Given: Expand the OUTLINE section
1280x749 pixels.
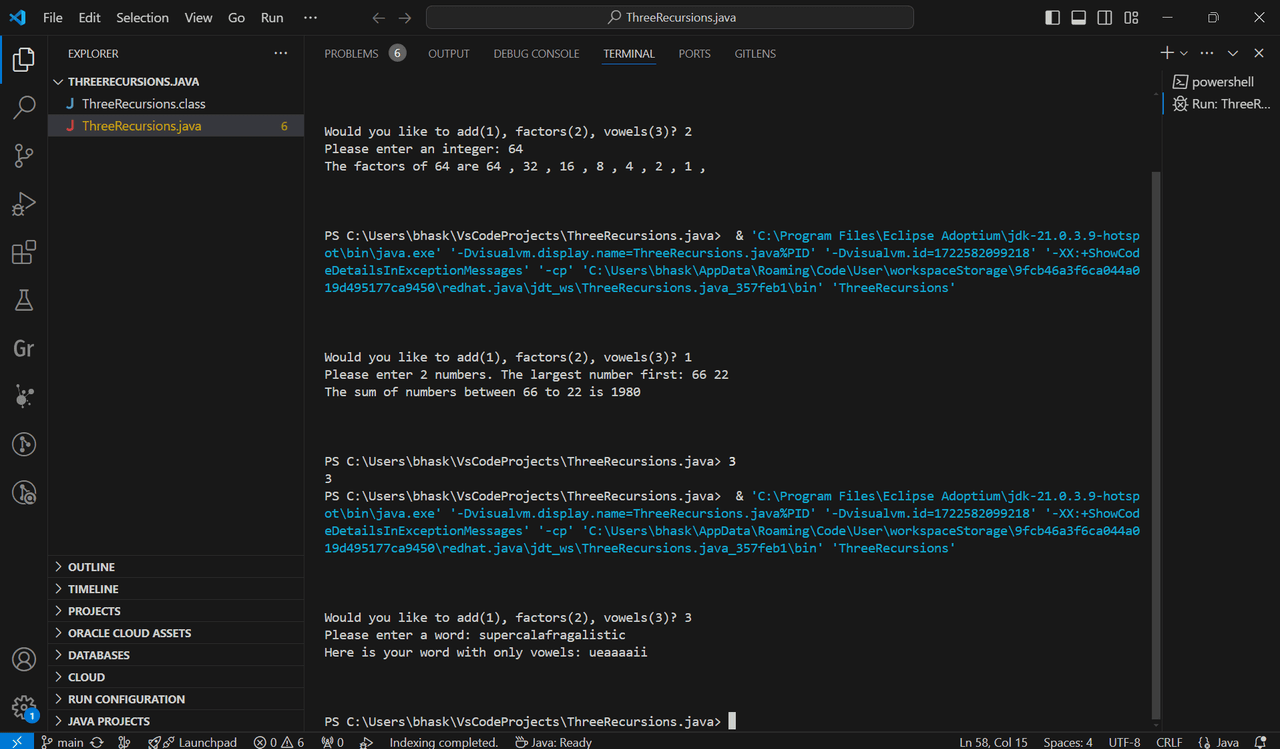Looking at the screenshot, I should (x=176, y=567).
